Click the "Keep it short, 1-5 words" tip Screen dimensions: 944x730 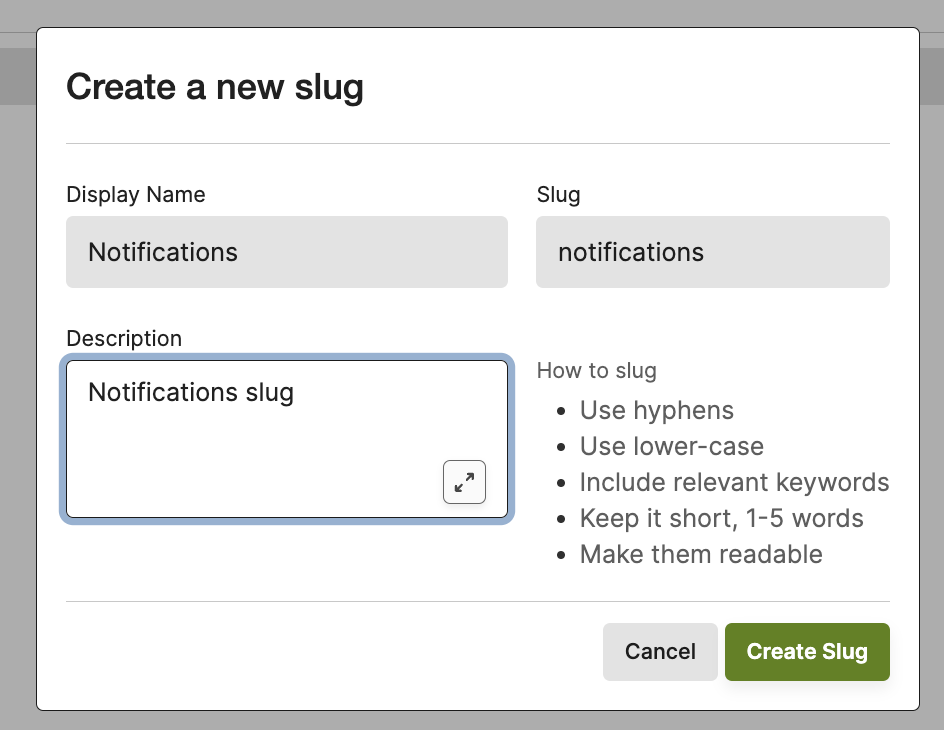722,519
